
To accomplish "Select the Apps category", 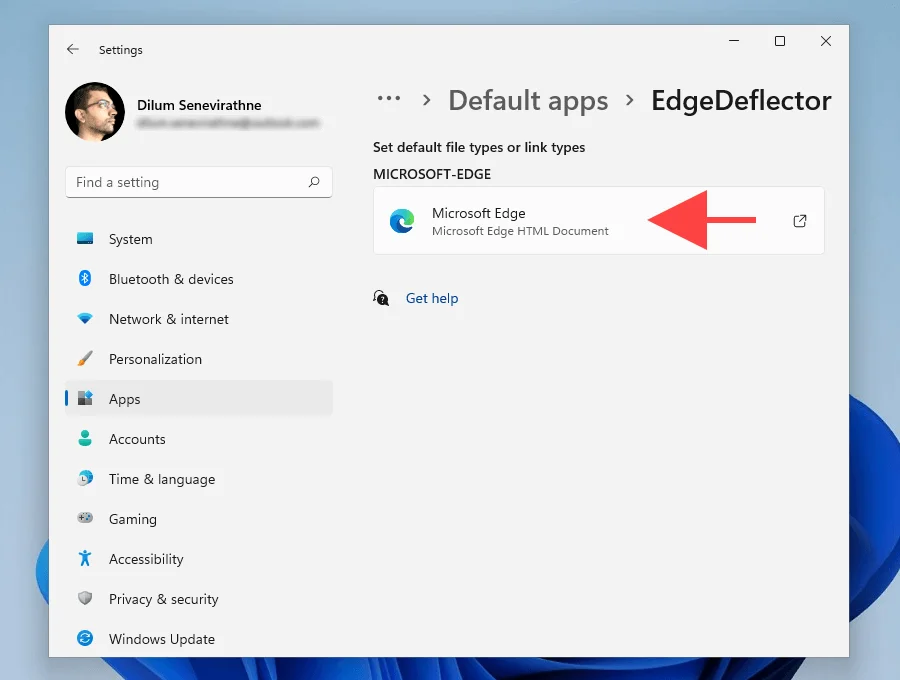I will click(199, 398).
